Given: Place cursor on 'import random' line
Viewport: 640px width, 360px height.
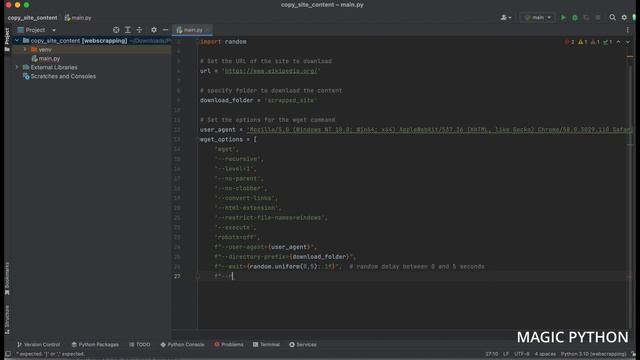Looking at the screenshot, I should (223, 42).
